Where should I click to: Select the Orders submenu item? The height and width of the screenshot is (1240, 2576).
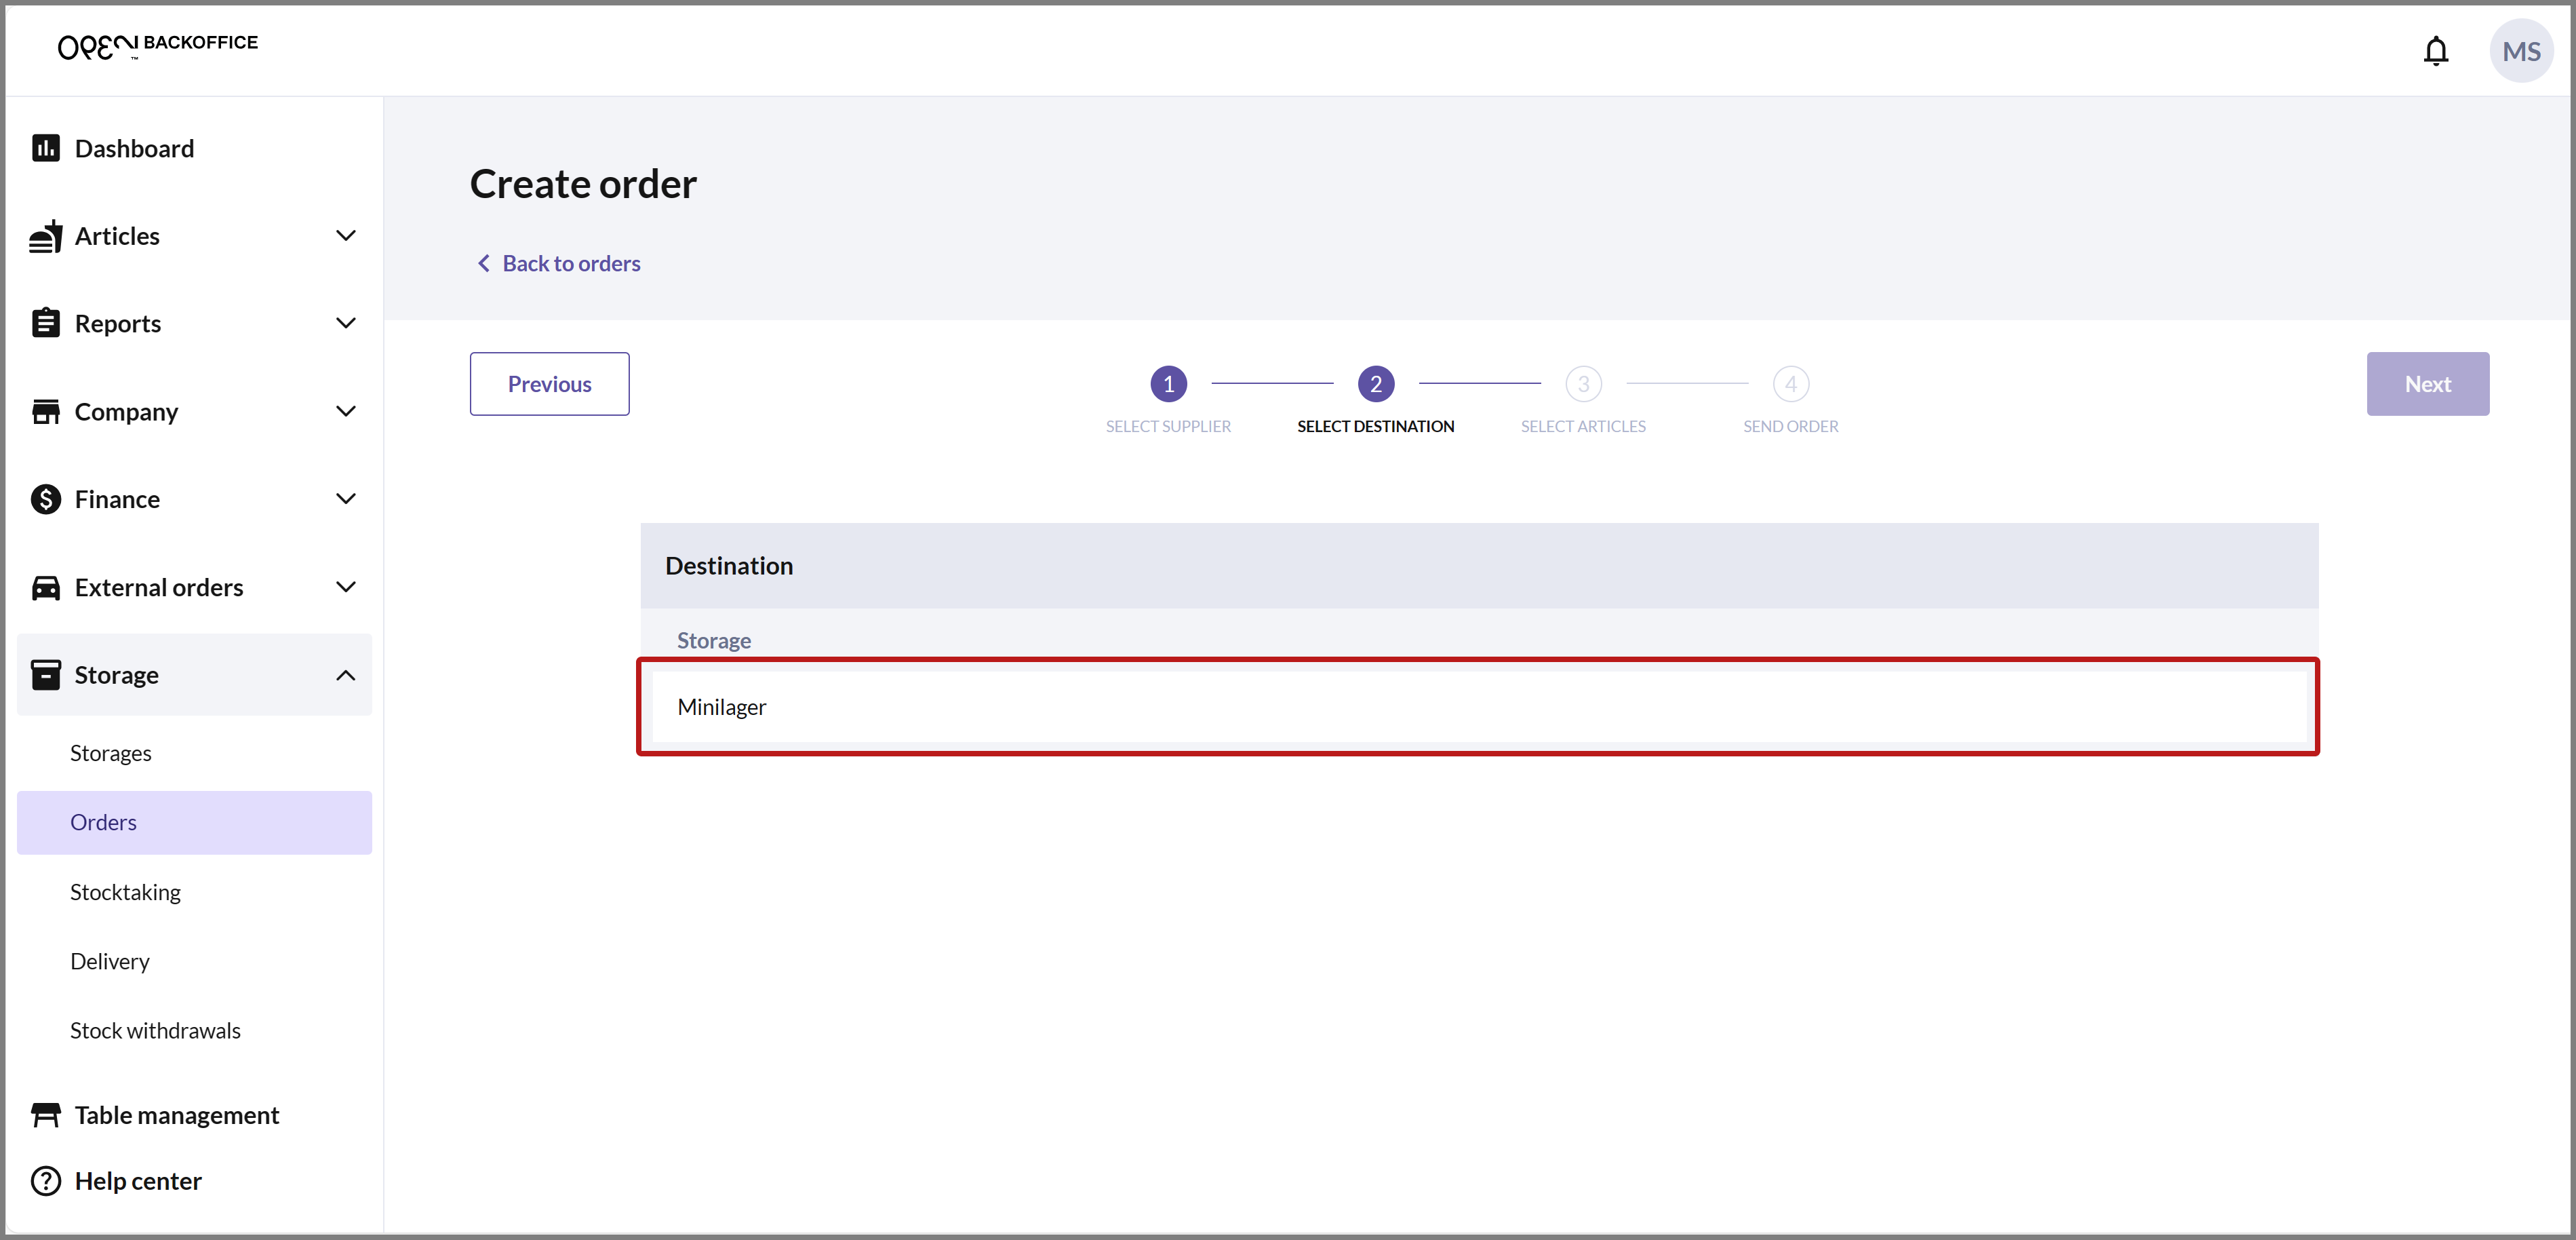click(x=194, y=822)
